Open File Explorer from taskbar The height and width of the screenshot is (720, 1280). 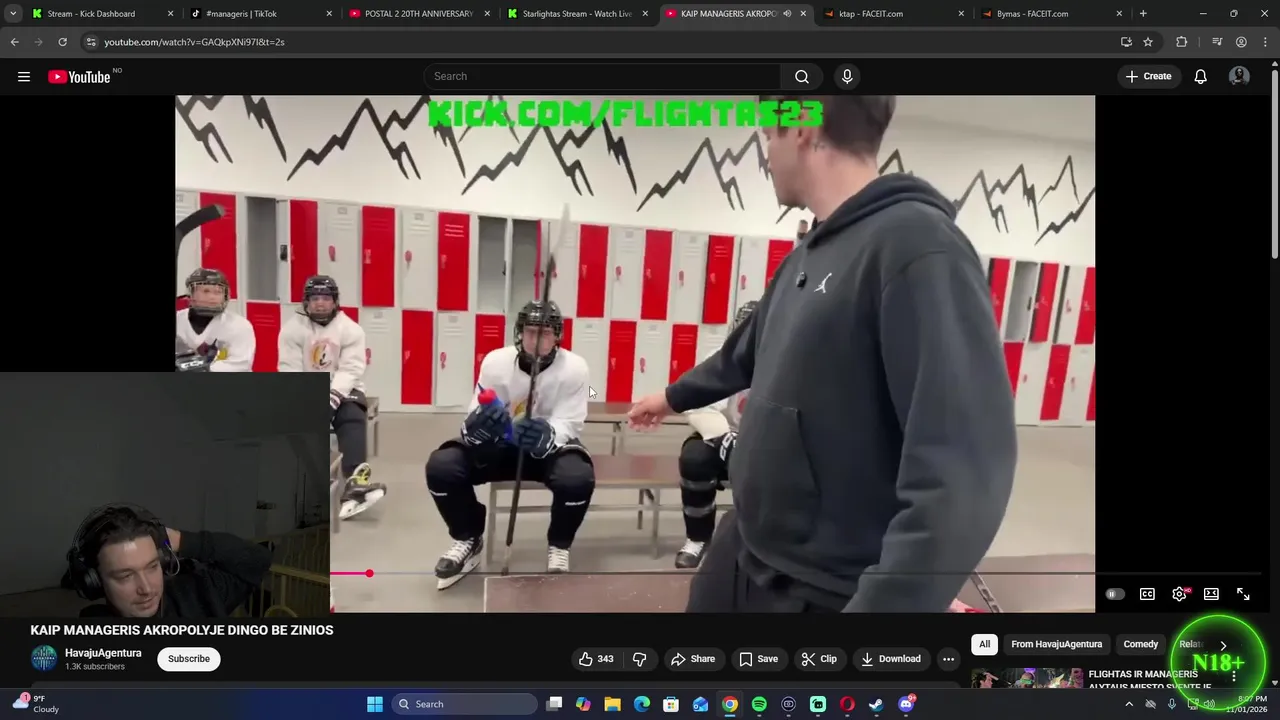pos(612,704)
